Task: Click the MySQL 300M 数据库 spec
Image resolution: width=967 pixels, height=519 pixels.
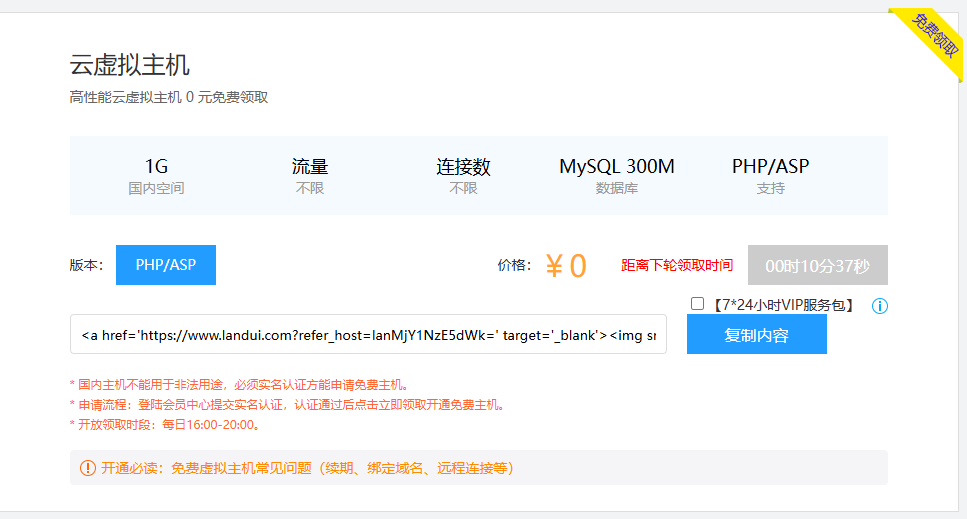Action: [x=617, y=176]
